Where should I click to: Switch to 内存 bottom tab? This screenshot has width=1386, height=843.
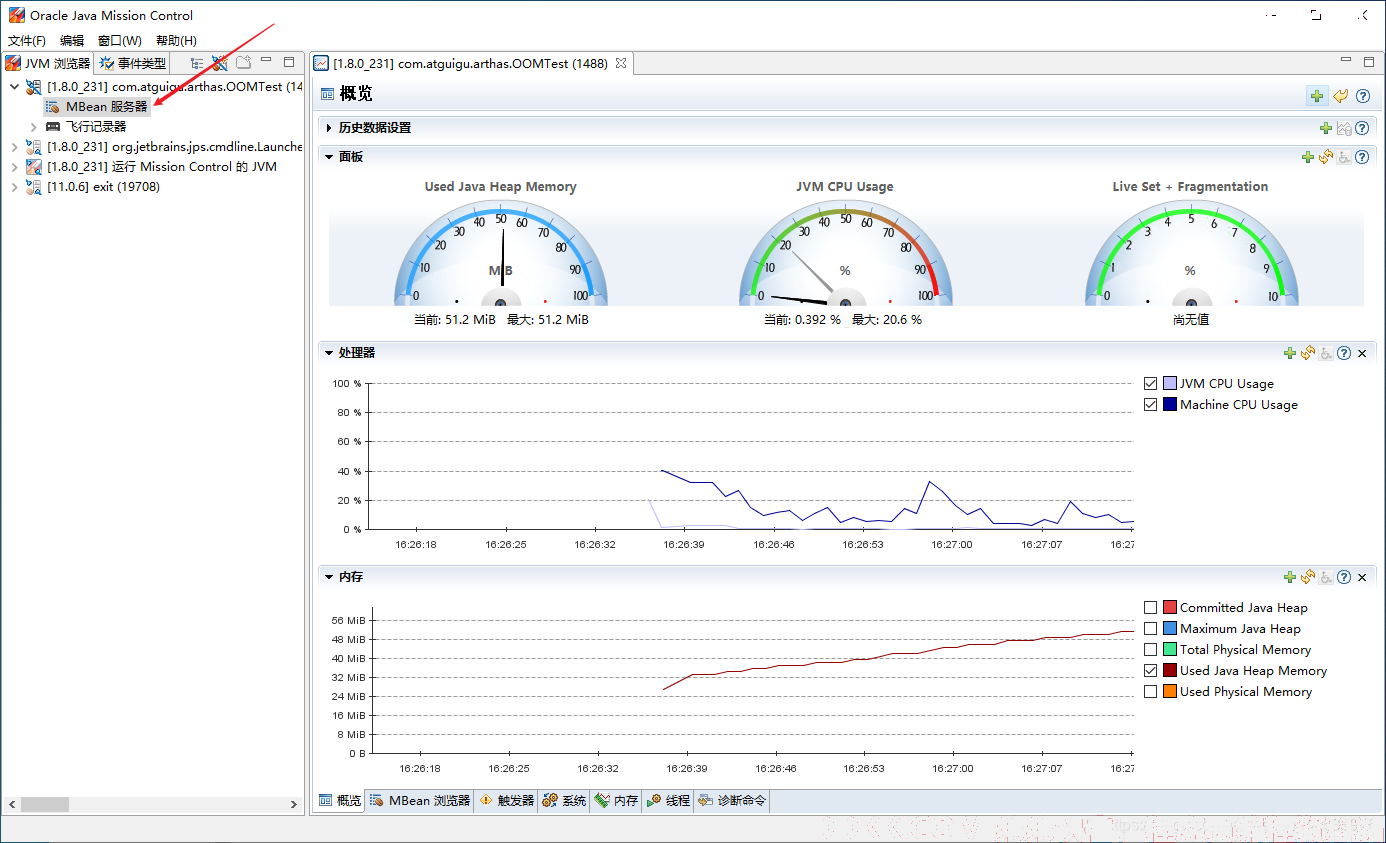[x=617, y=801]
